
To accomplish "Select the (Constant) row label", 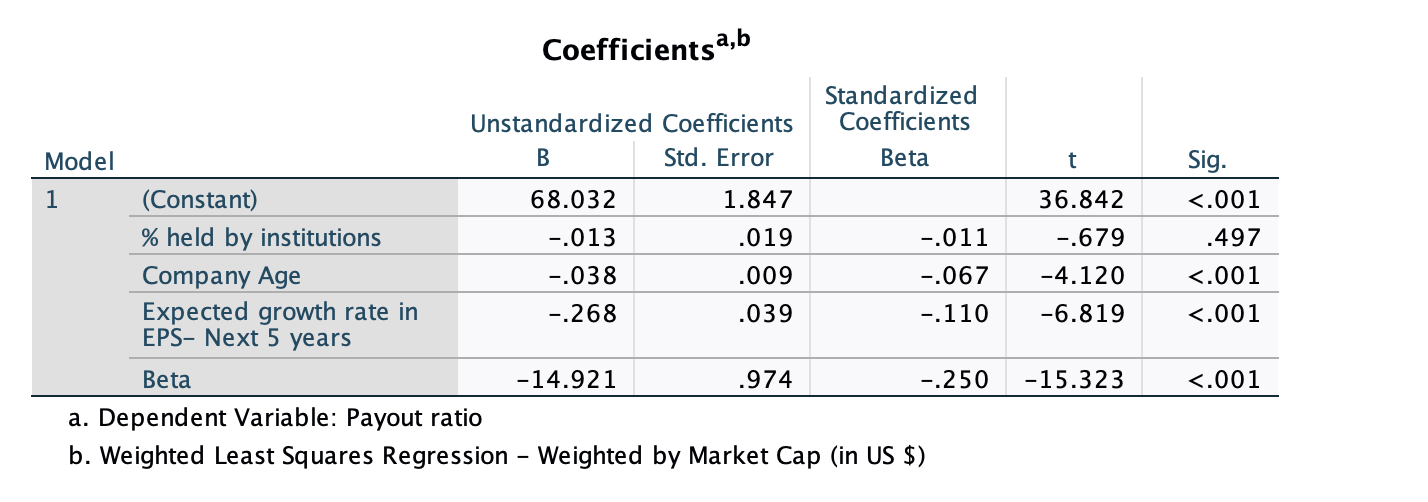I will pos(200,200).
